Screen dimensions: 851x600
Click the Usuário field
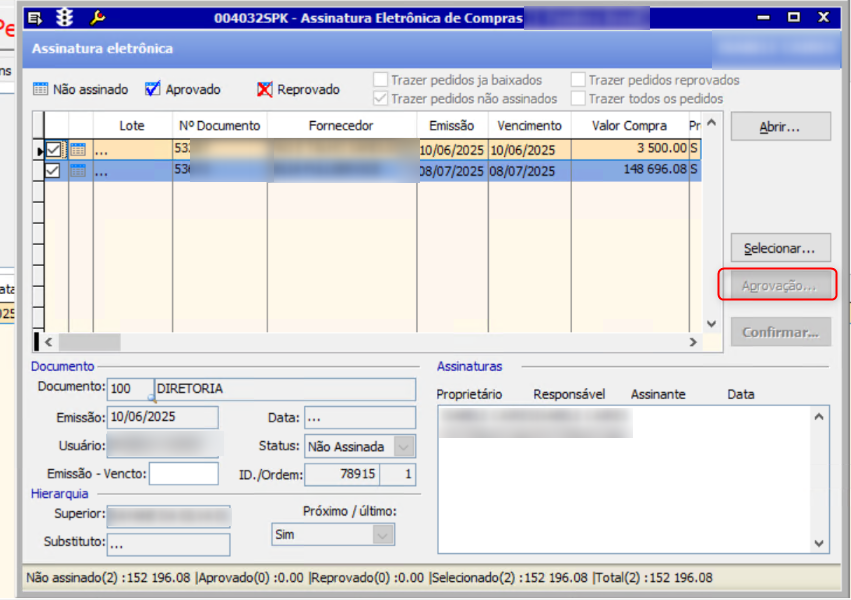165,445
